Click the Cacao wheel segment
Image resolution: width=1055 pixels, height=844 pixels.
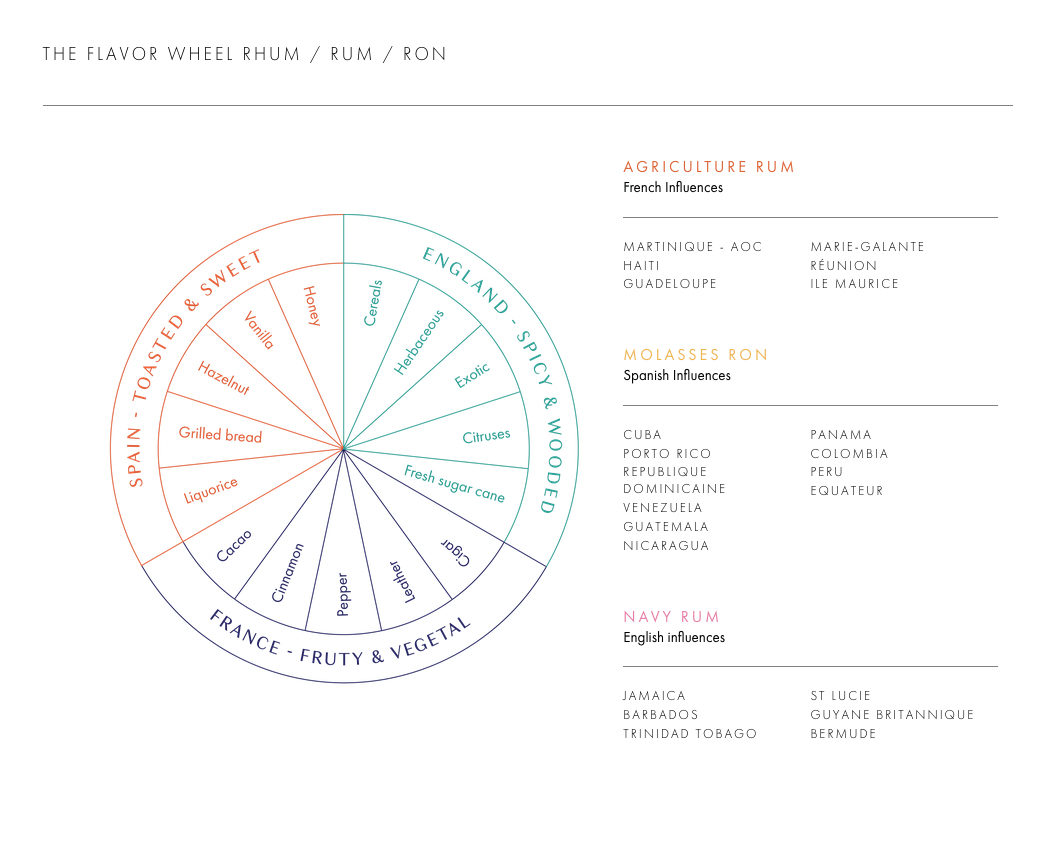(234, 545)
